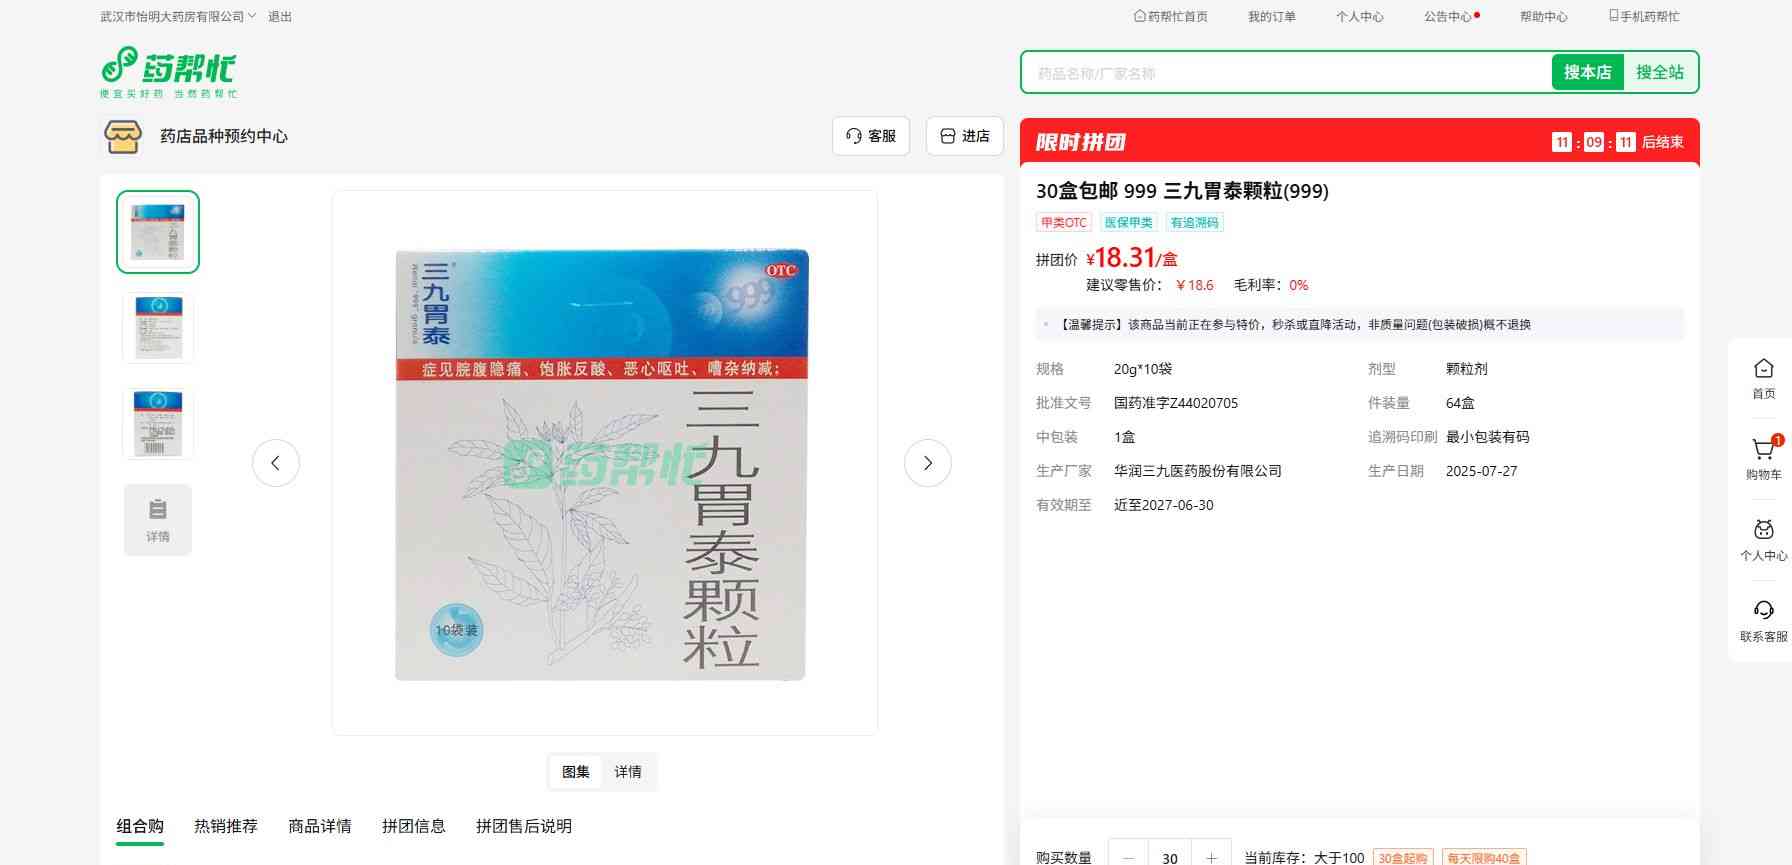This screenshot has width=1792, height=865.
Task: Go to 首页 via sidebar home icon
Action: click(x=1763, y=378)
